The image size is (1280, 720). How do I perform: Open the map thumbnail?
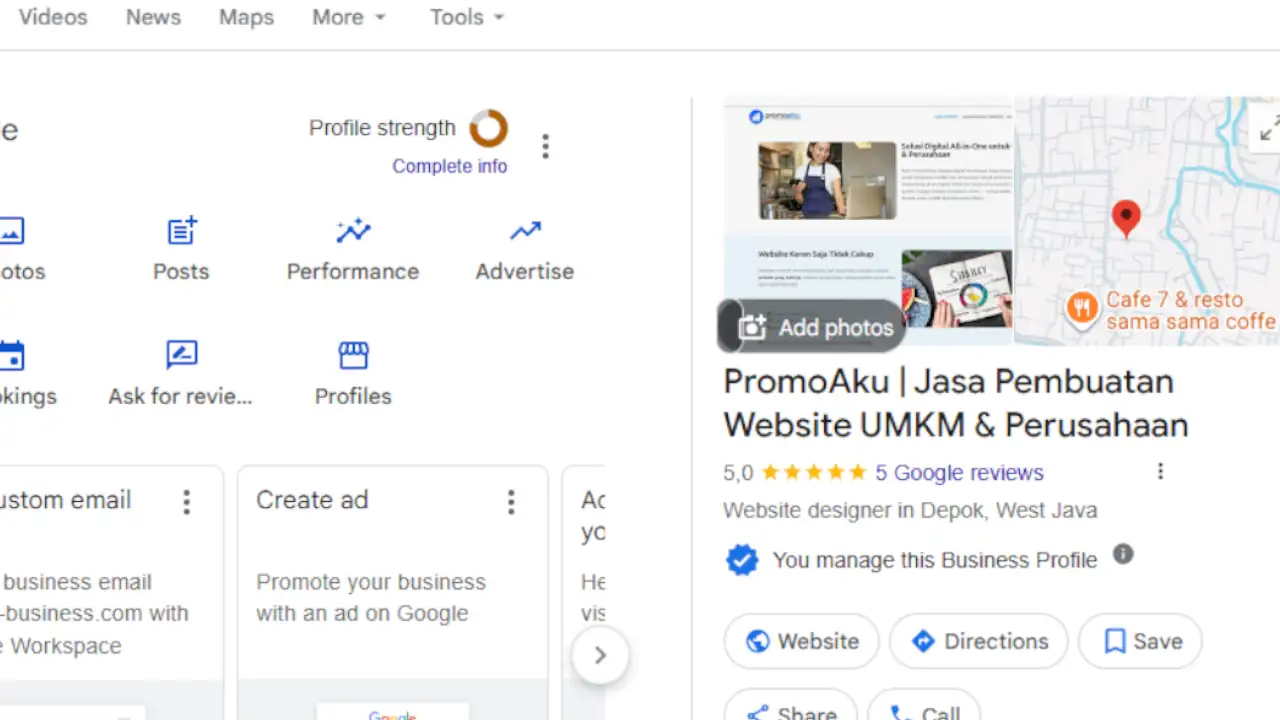click(1147, 220)
